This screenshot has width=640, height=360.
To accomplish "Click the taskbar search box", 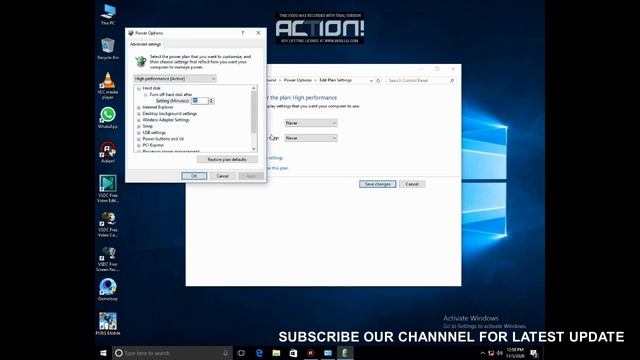I will [172, 353].
